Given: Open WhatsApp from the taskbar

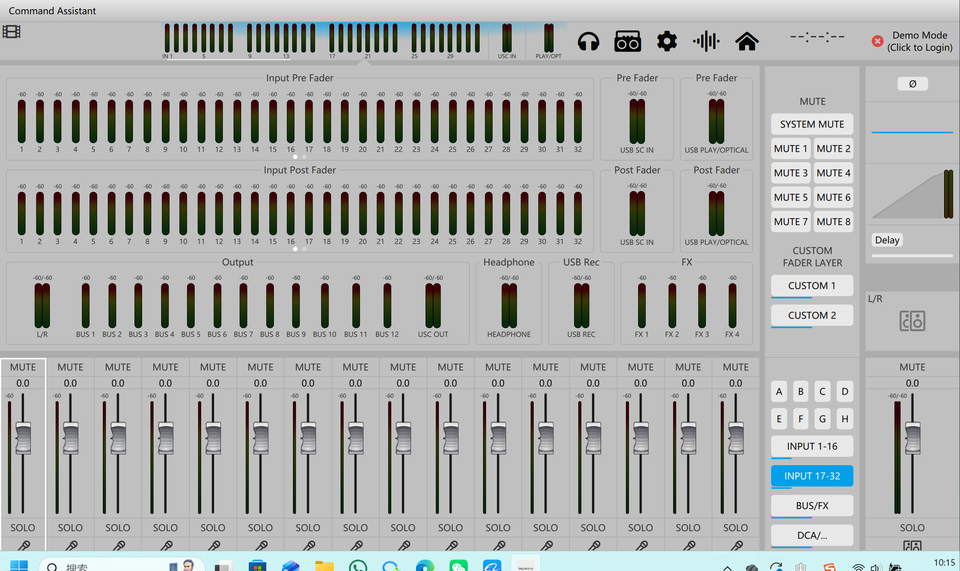Looking at the screenshot, I should click(358, 566).
